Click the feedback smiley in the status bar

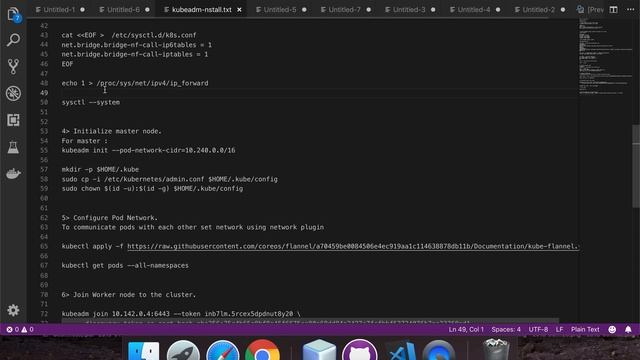pyautogui.click(x=612, y=329)
